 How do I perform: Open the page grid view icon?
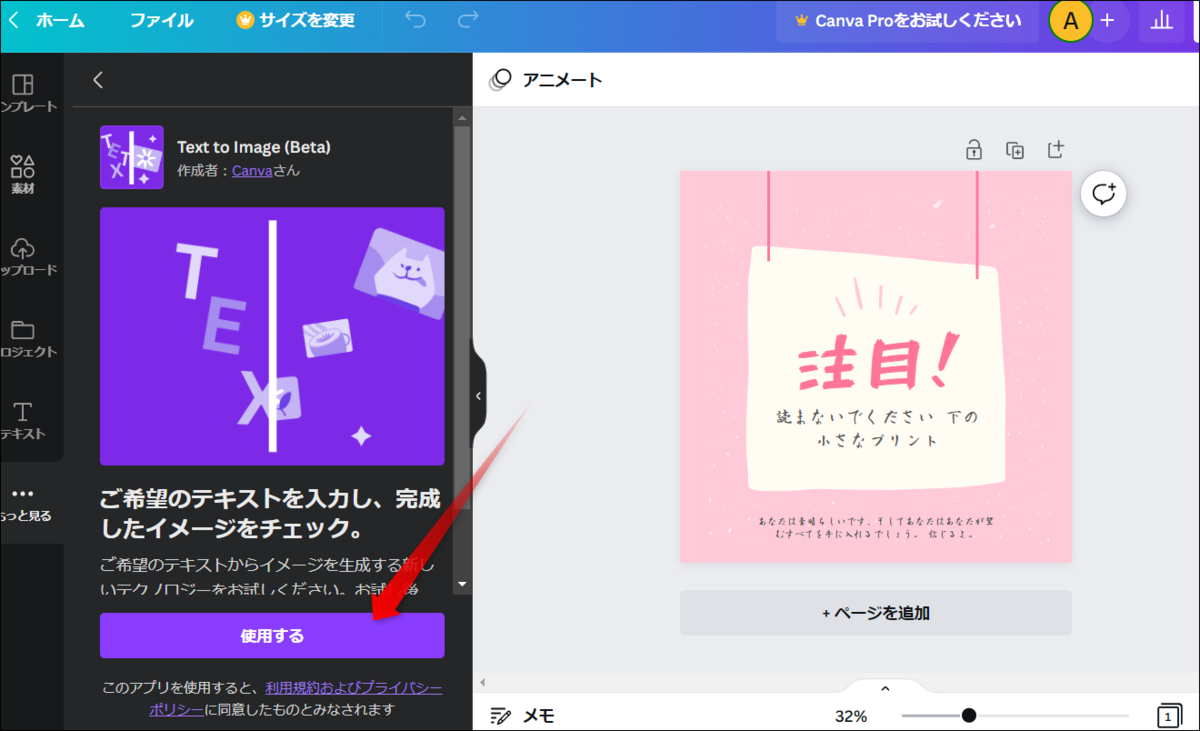coord(1168,716)
